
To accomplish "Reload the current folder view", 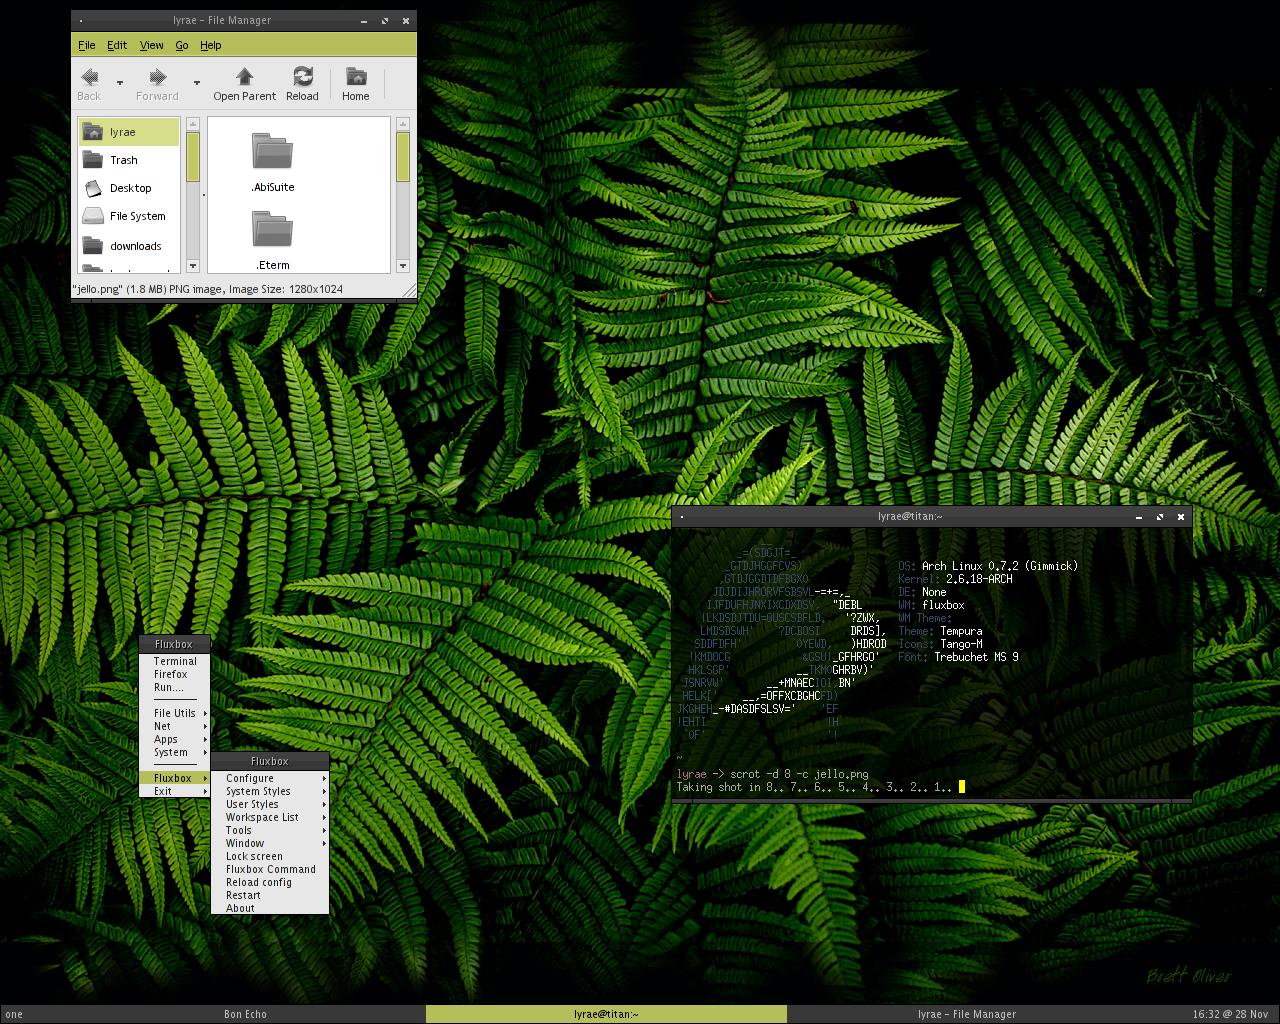I will tap(302, 84).
